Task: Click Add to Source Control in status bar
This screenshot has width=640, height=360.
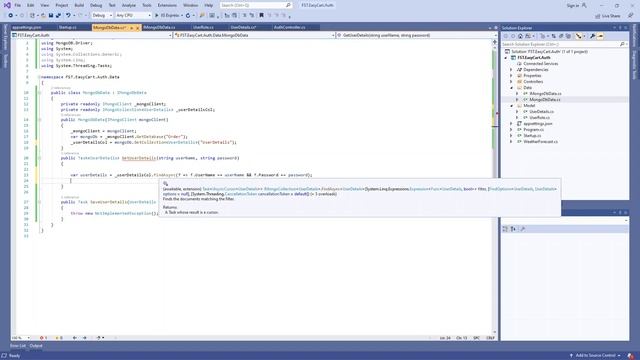Action: click(595, 356)
